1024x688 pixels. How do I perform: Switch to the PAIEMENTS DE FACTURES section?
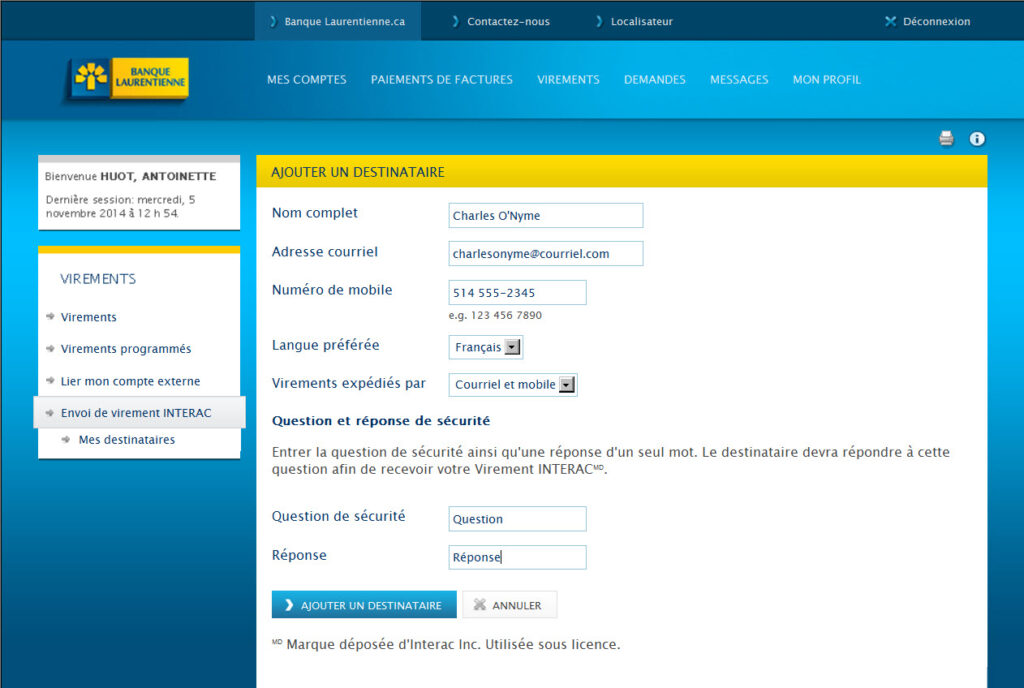point(441,79)
